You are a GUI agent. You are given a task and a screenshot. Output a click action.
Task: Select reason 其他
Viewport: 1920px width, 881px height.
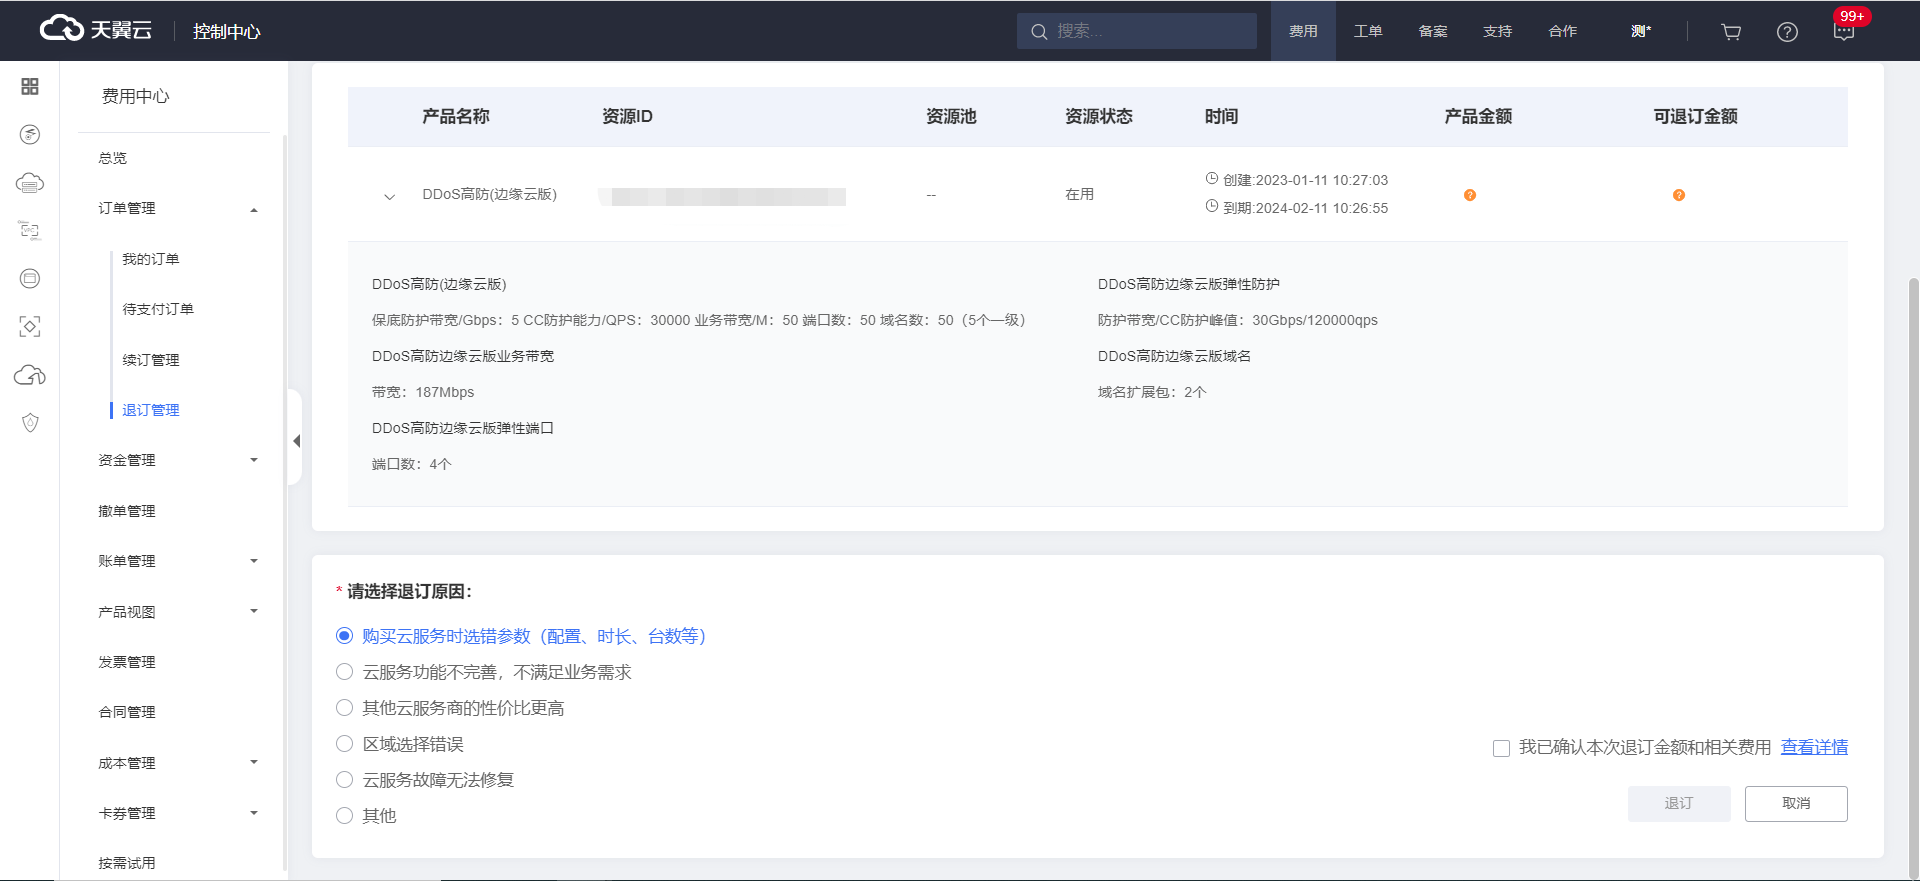click(344, 816)
